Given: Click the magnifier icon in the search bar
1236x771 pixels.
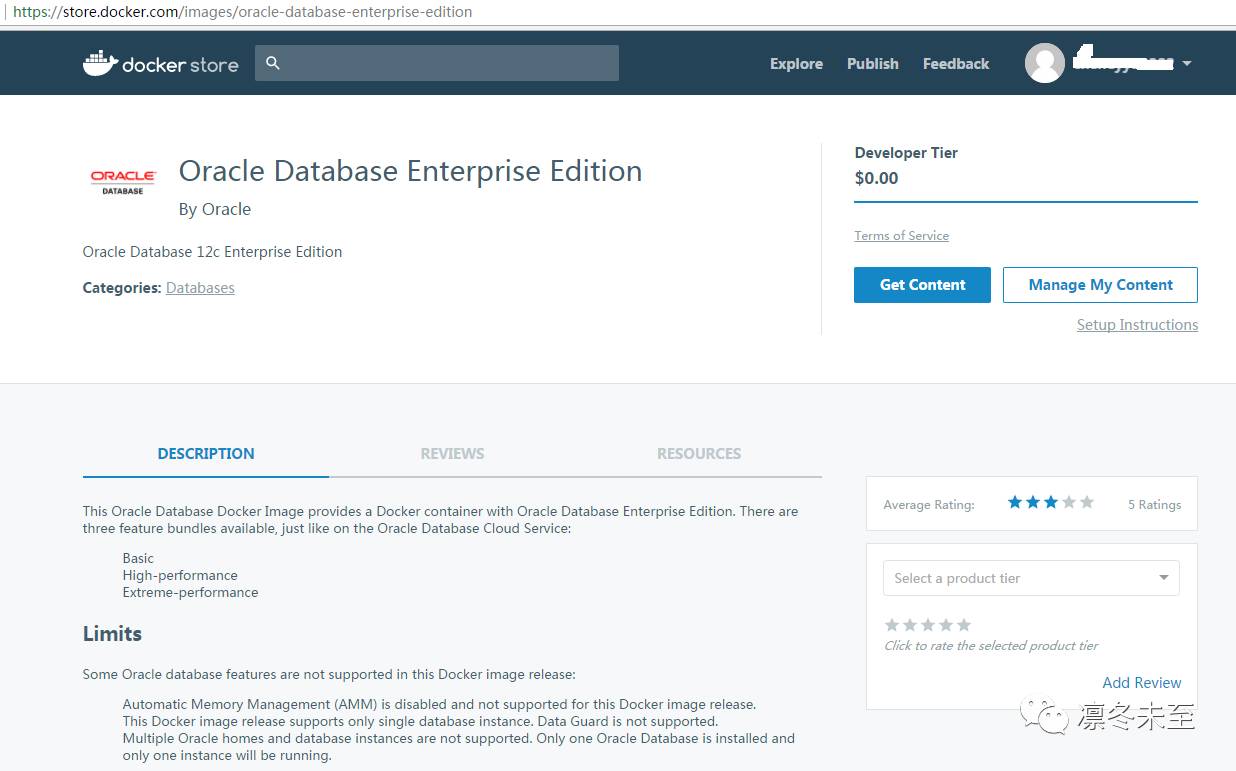Looking at the screenshot, I should point(272,62).
